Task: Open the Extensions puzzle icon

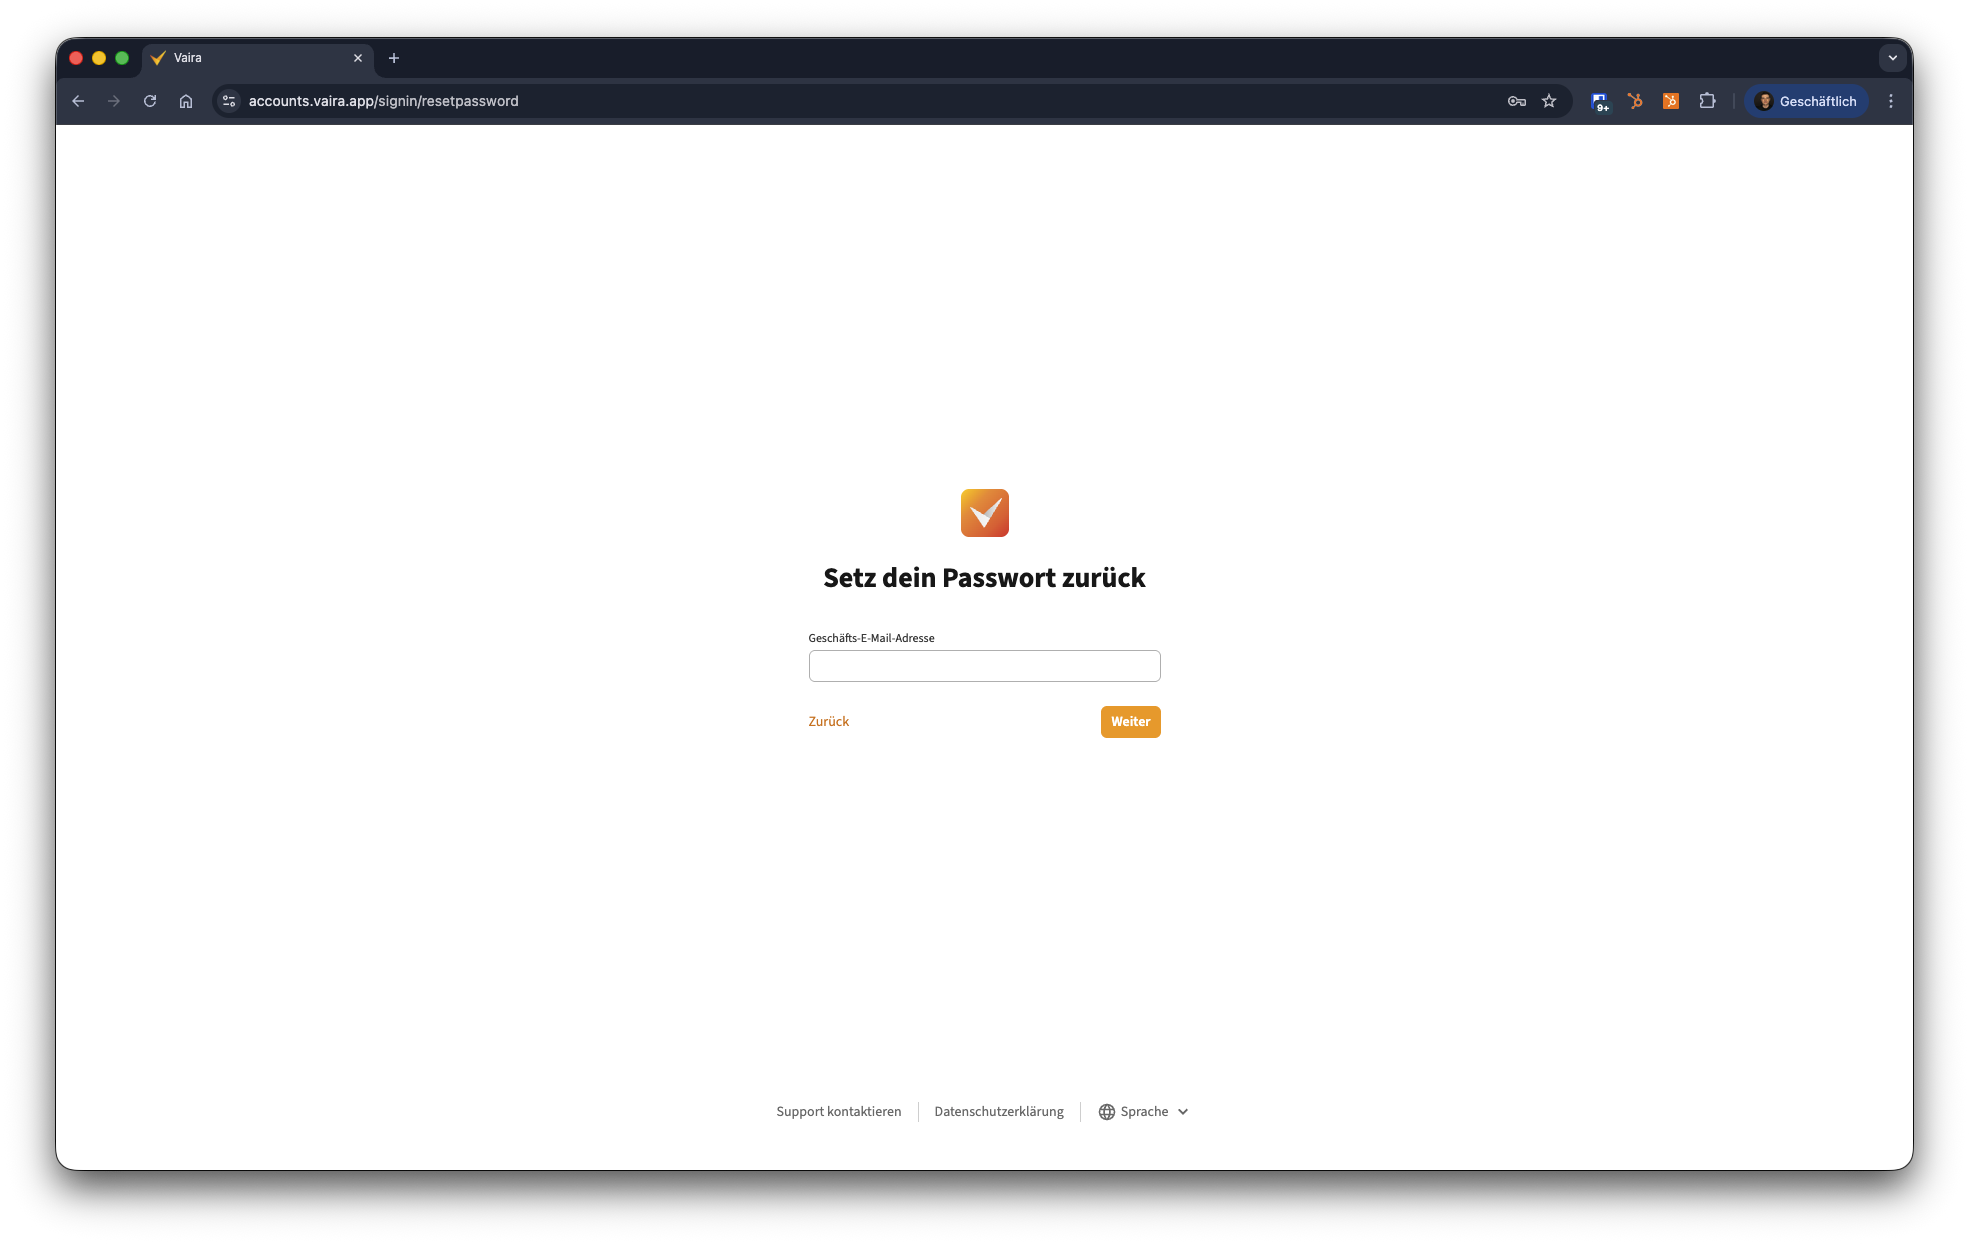Action: [x=1707, y=101]
